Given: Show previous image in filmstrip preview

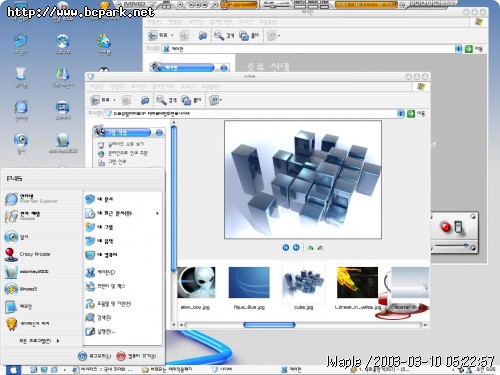Looking at the screenshot, I should tap(286, 247).
